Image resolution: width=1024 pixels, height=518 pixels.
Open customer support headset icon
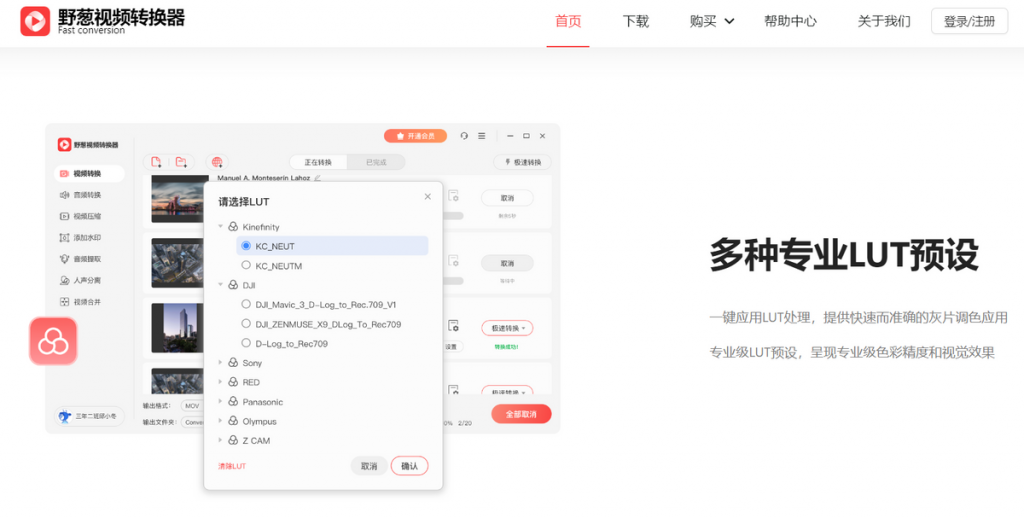click(464, 136)
